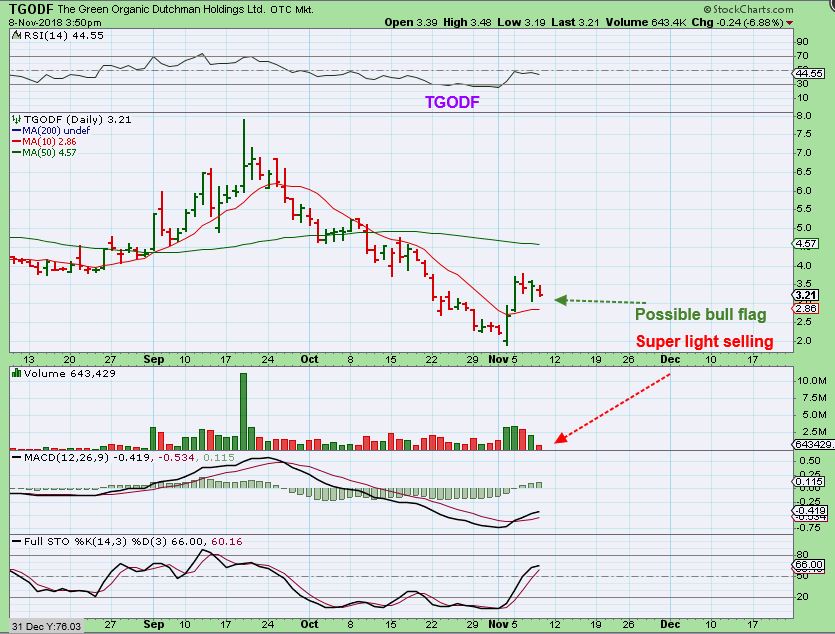Click the bar-chart icon before TGODF (Daily)
This screenshot has height=634, width=835.
(x=17, y=119)
